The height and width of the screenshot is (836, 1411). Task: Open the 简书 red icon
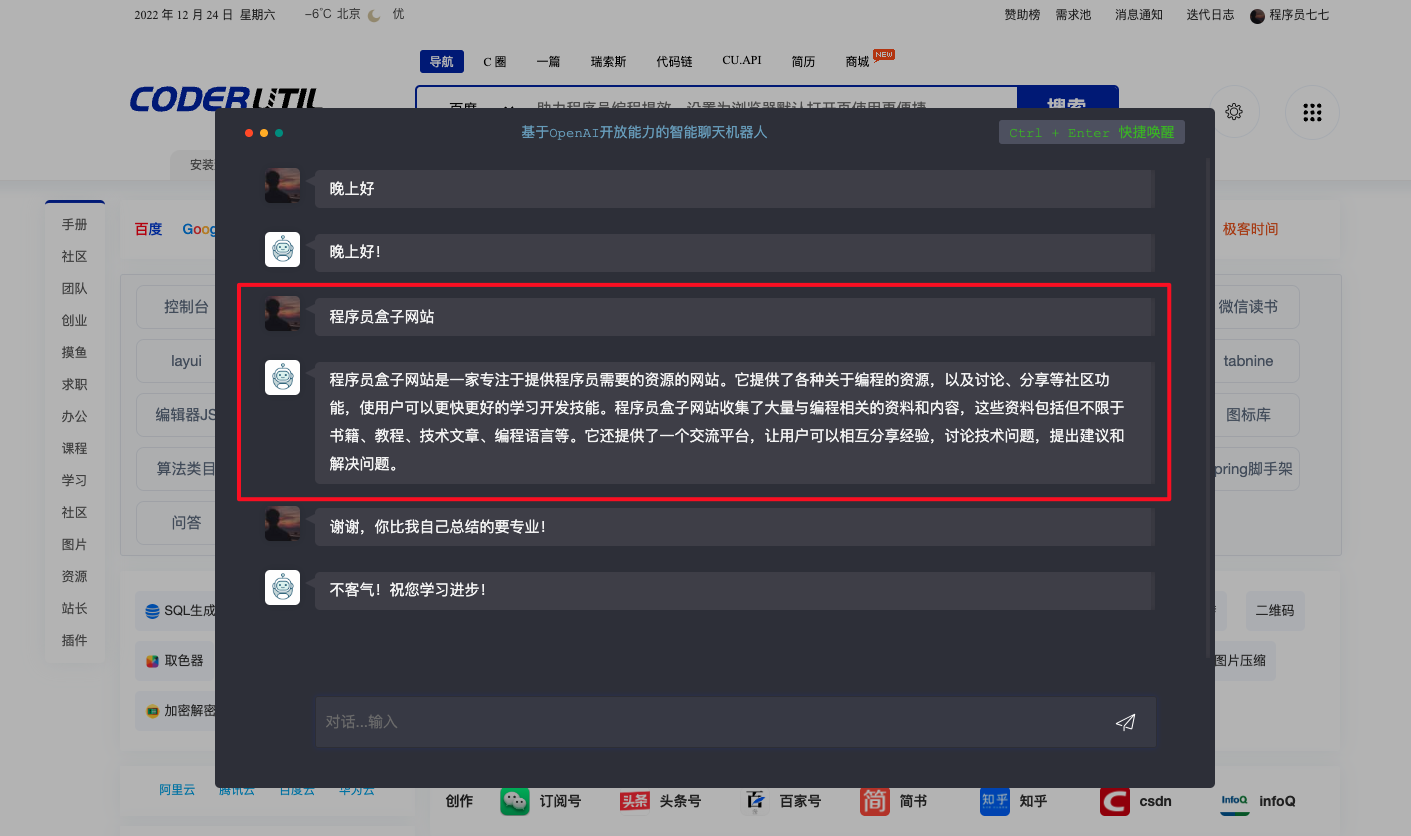[875, 801]
